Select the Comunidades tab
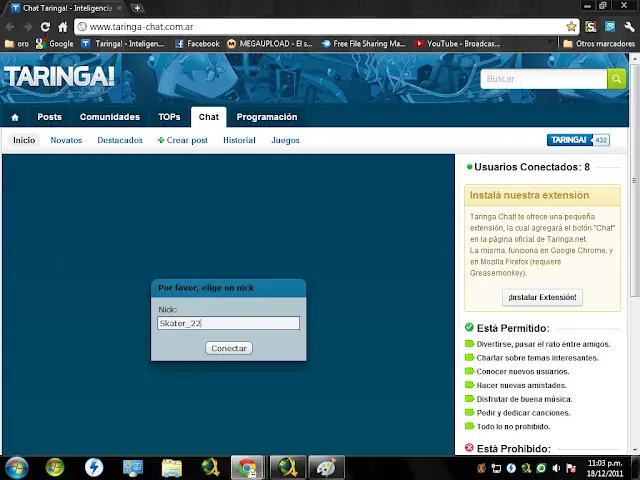The width and height of the screenshot is (640, 480). pos(110,117)
